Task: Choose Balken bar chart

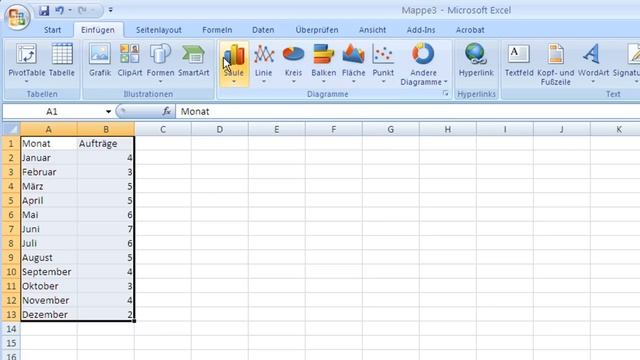Action: pyautogui.click(x=324, y=64)
